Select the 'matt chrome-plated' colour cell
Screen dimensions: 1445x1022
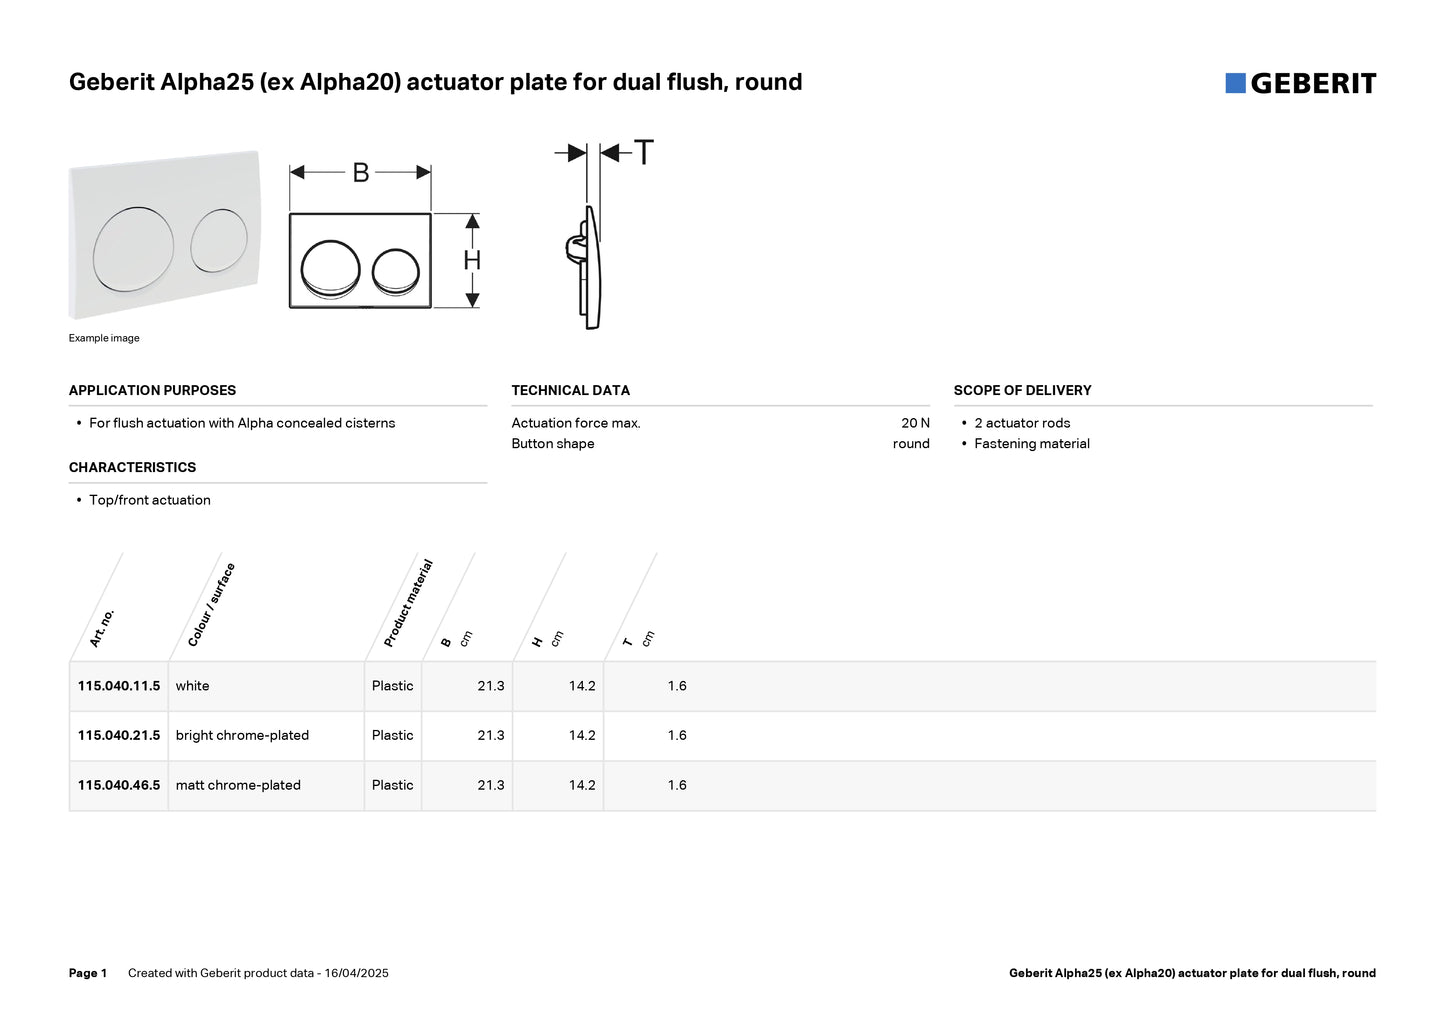pyautogui.click(x=238, y=785)
